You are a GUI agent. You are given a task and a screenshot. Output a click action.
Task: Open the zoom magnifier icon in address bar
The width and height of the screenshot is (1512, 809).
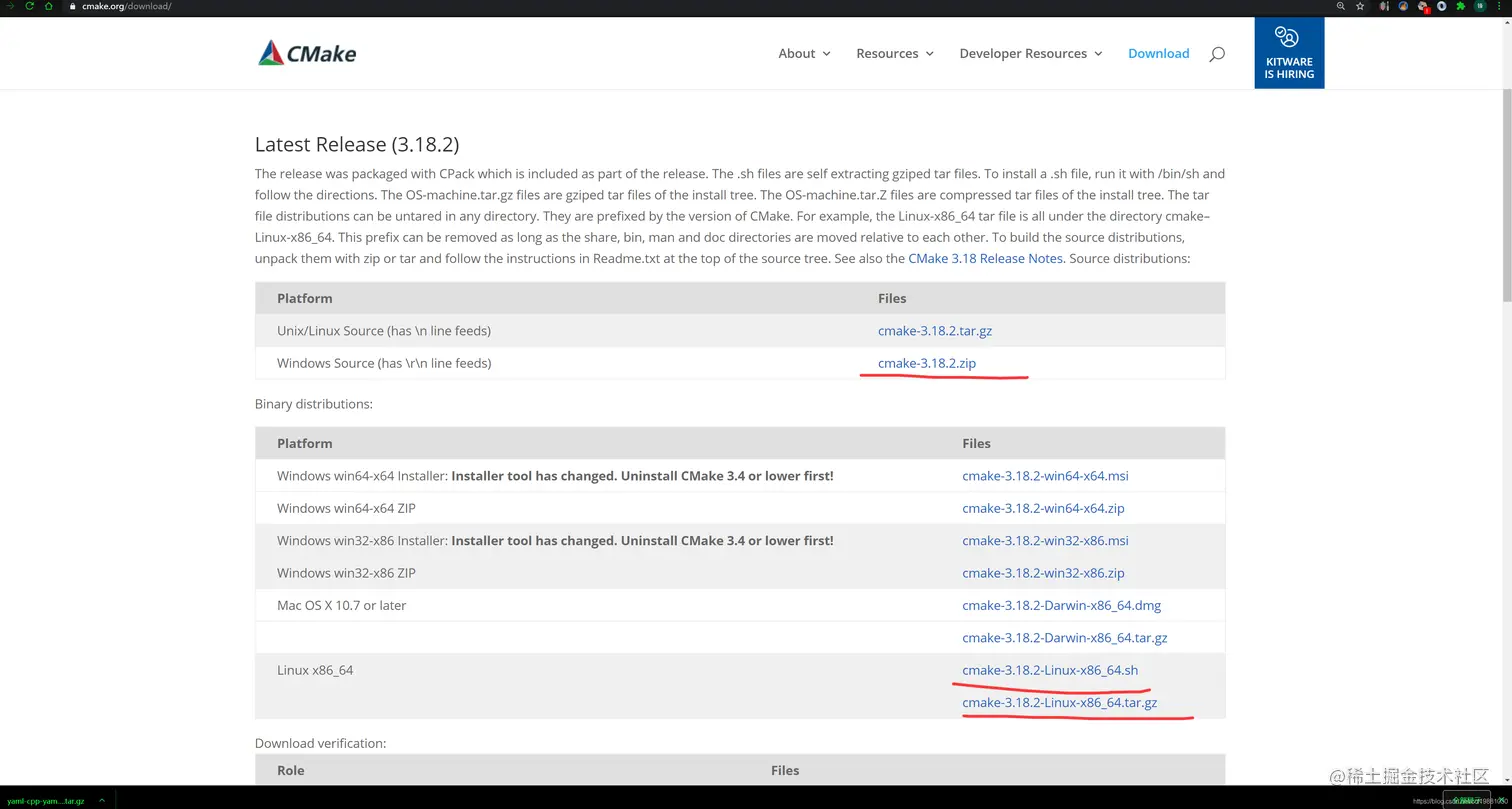1341,6
